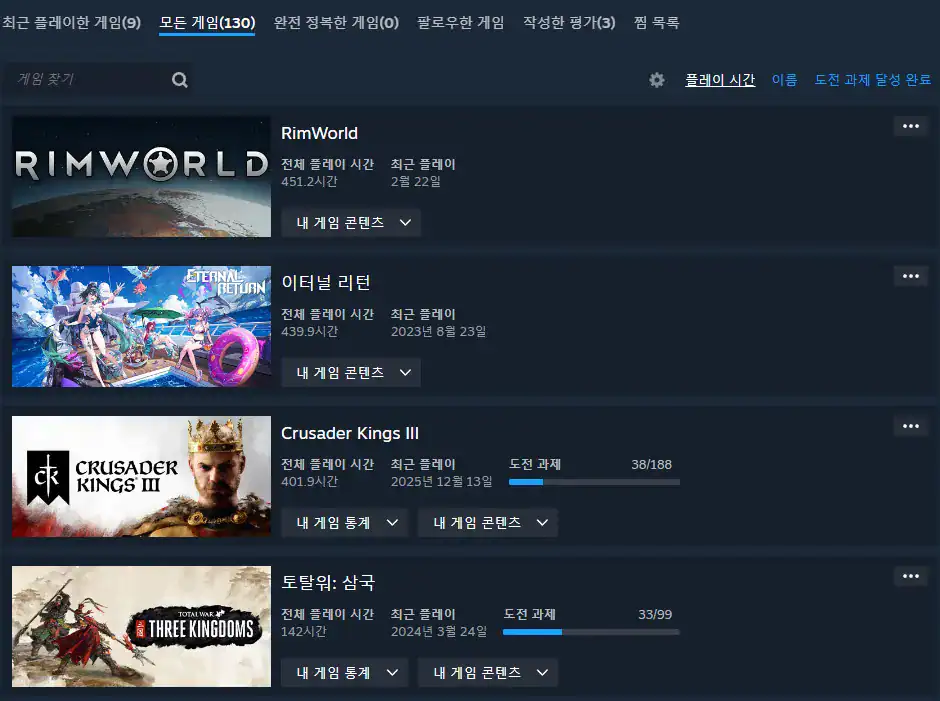This screenshot has width=940, height=701.
Task: Click achievement count 33/99
Action: (x=655, y=615)
